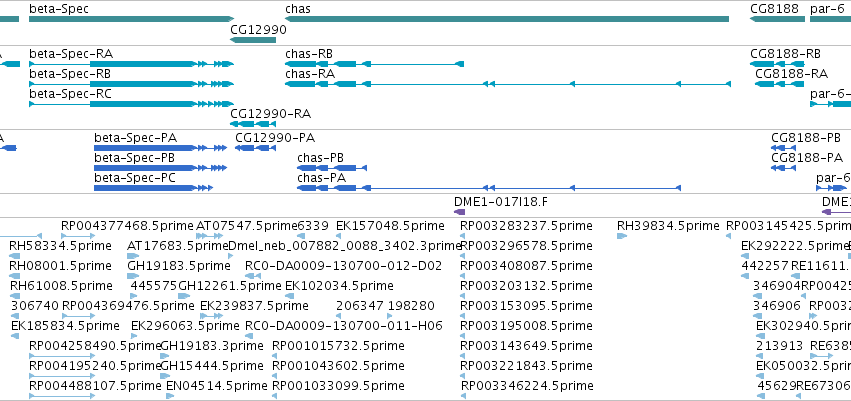Select the long chas gene bar

coord(507,19)
